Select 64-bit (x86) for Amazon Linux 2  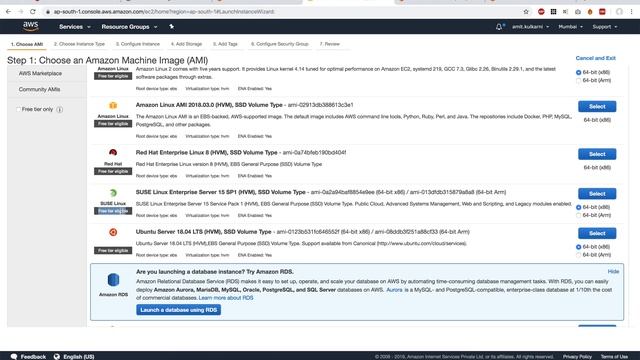tap(578, 73)
